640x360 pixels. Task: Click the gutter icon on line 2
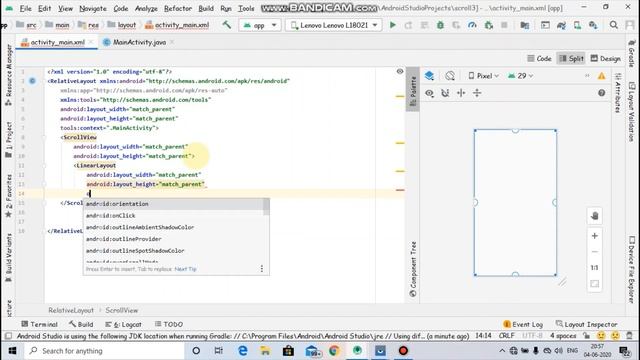32,81
